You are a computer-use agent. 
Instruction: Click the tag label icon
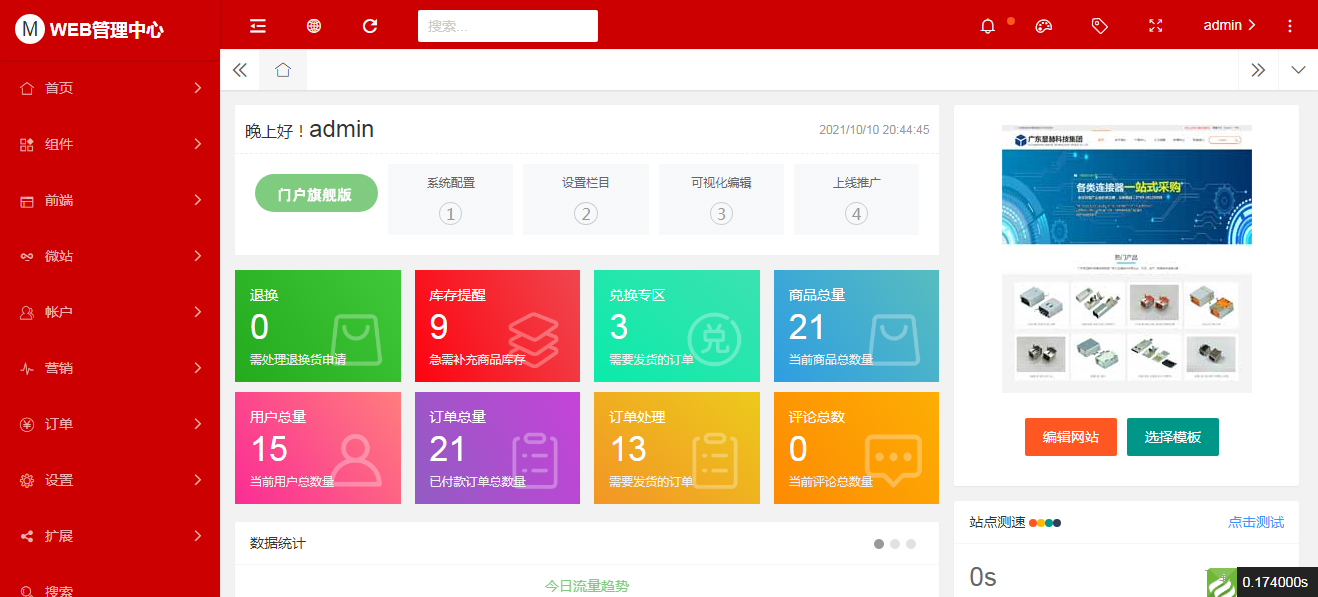click(1099, 26)
